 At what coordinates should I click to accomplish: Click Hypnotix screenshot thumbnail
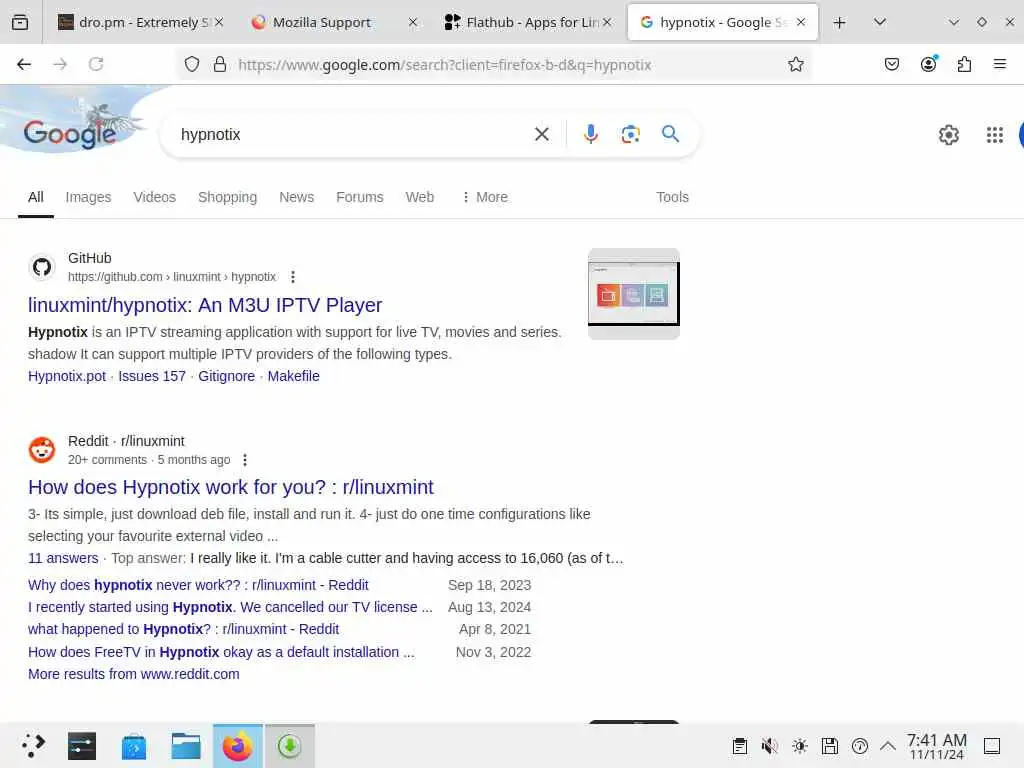(633, 294)
